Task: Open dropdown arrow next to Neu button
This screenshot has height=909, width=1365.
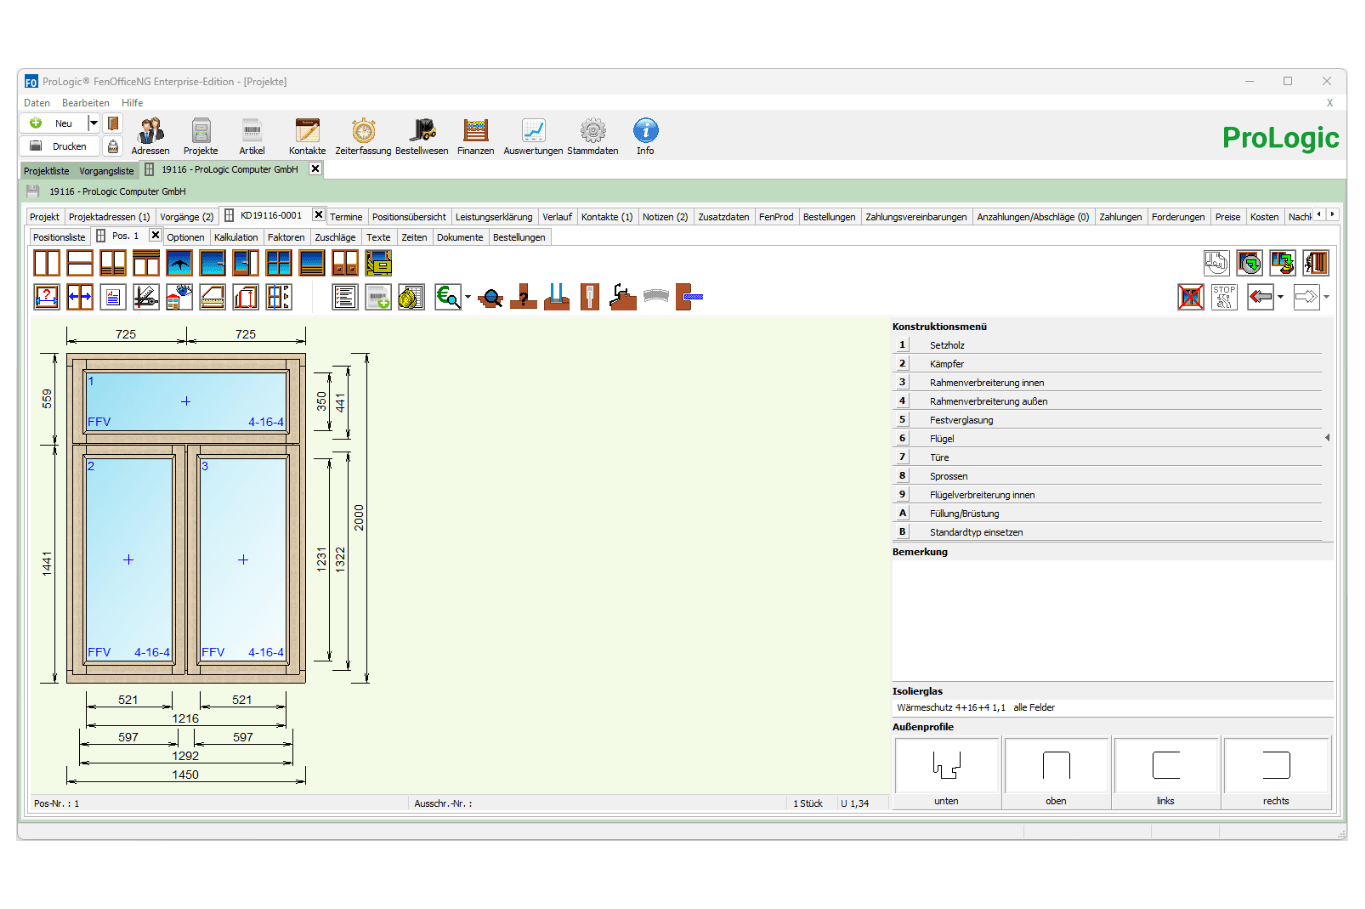Action: [93, 123]
